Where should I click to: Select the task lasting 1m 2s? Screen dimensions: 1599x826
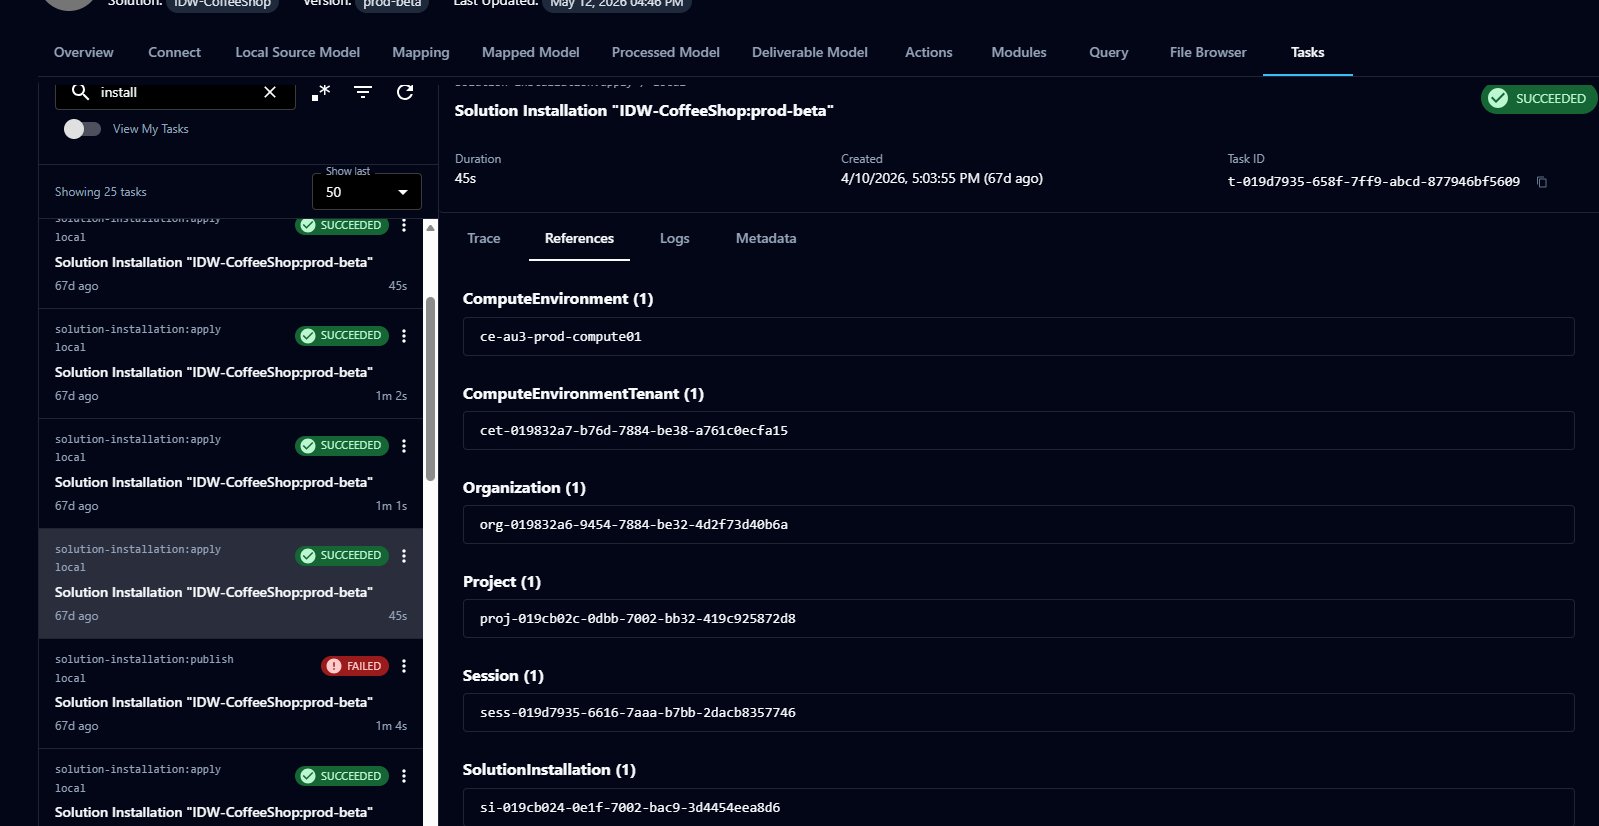point(231,364)
